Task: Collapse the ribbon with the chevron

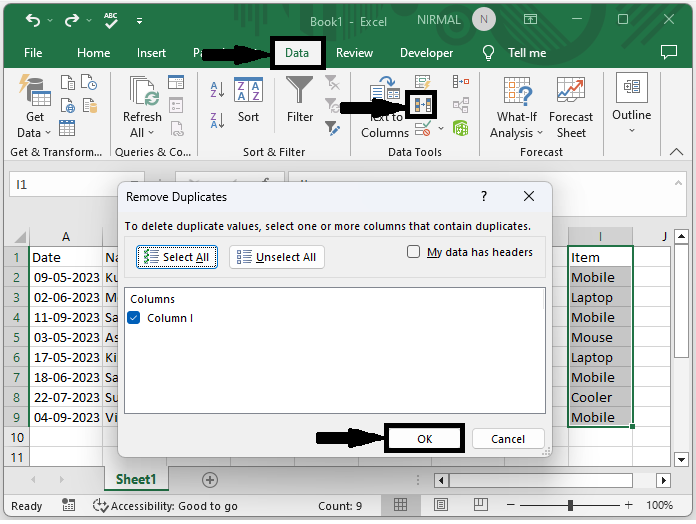Action: 676,152
